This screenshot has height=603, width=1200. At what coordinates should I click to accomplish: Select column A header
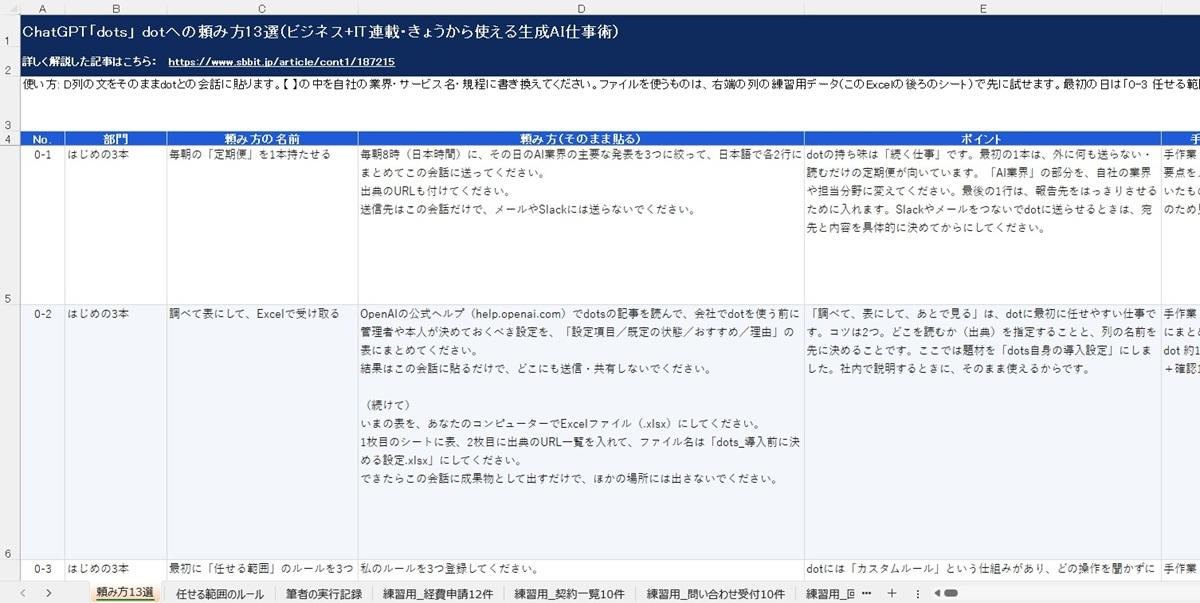click(x=42, y=8)
